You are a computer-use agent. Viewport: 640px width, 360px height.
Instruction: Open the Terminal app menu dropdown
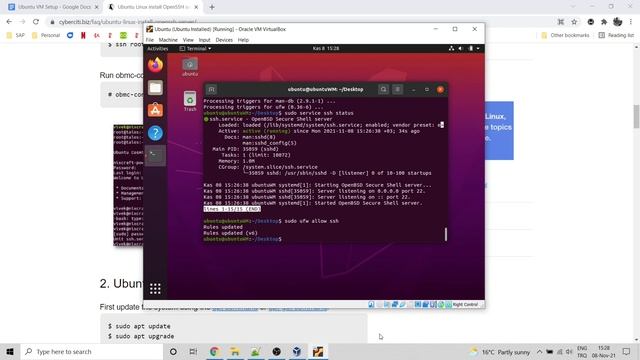pyautogui.click(x=196, y=49)
